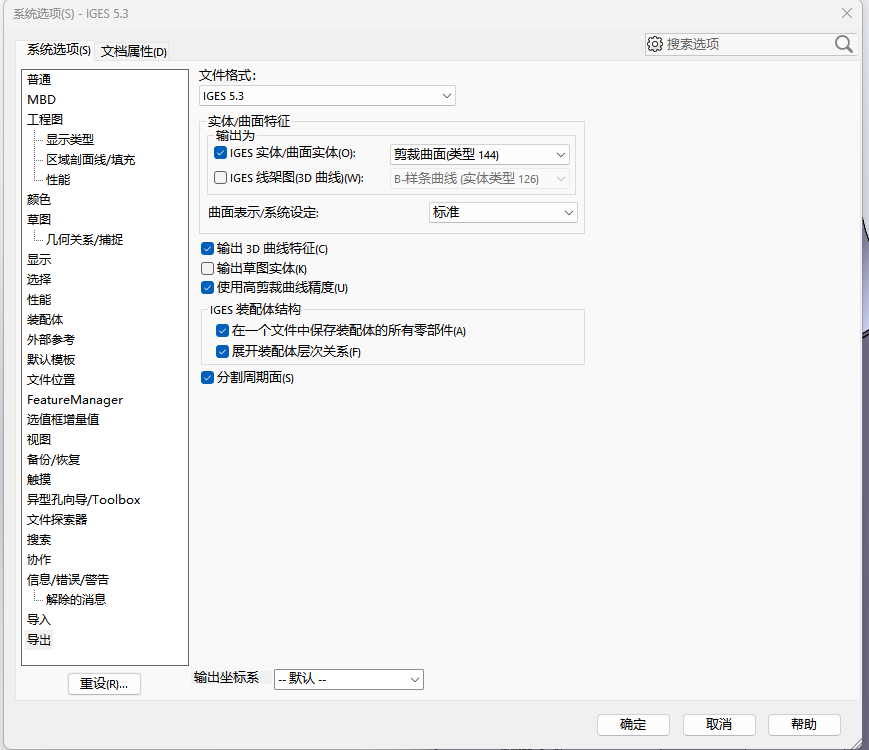Select 触摸 in the options tree
Image resolution: width=869 pixels, height=750 pixels.
coord(39,479)
